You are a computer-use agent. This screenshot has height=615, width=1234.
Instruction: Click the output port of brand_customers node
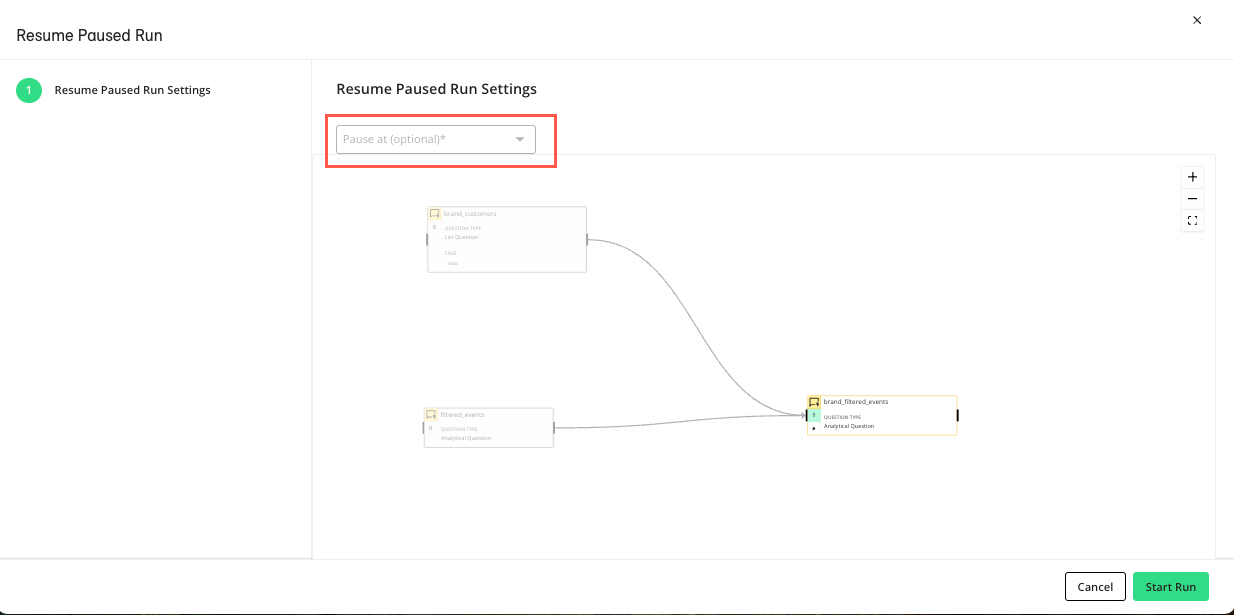587,239
